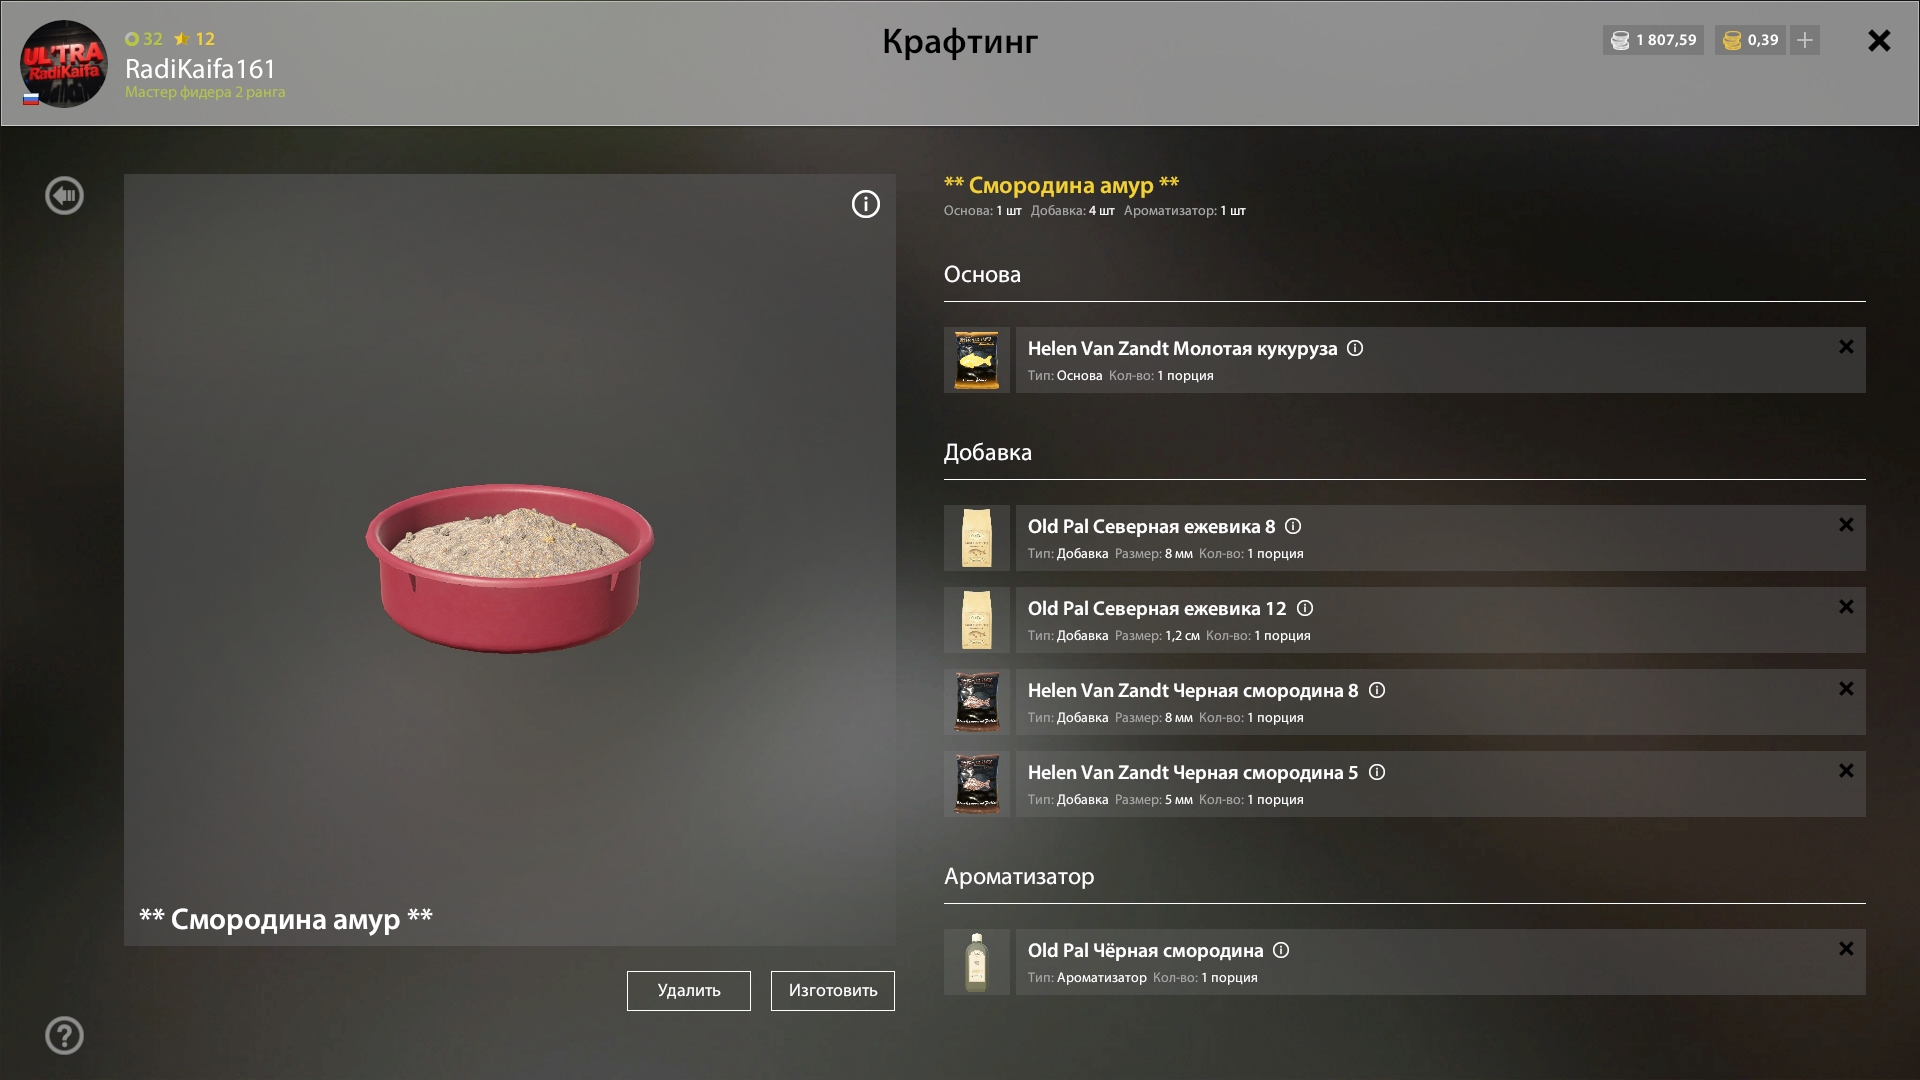This screenshot has width=1920, height=1080.
Task: View info for Old Pal Северная ежевика 12
Action: [x=1305, y=608]
